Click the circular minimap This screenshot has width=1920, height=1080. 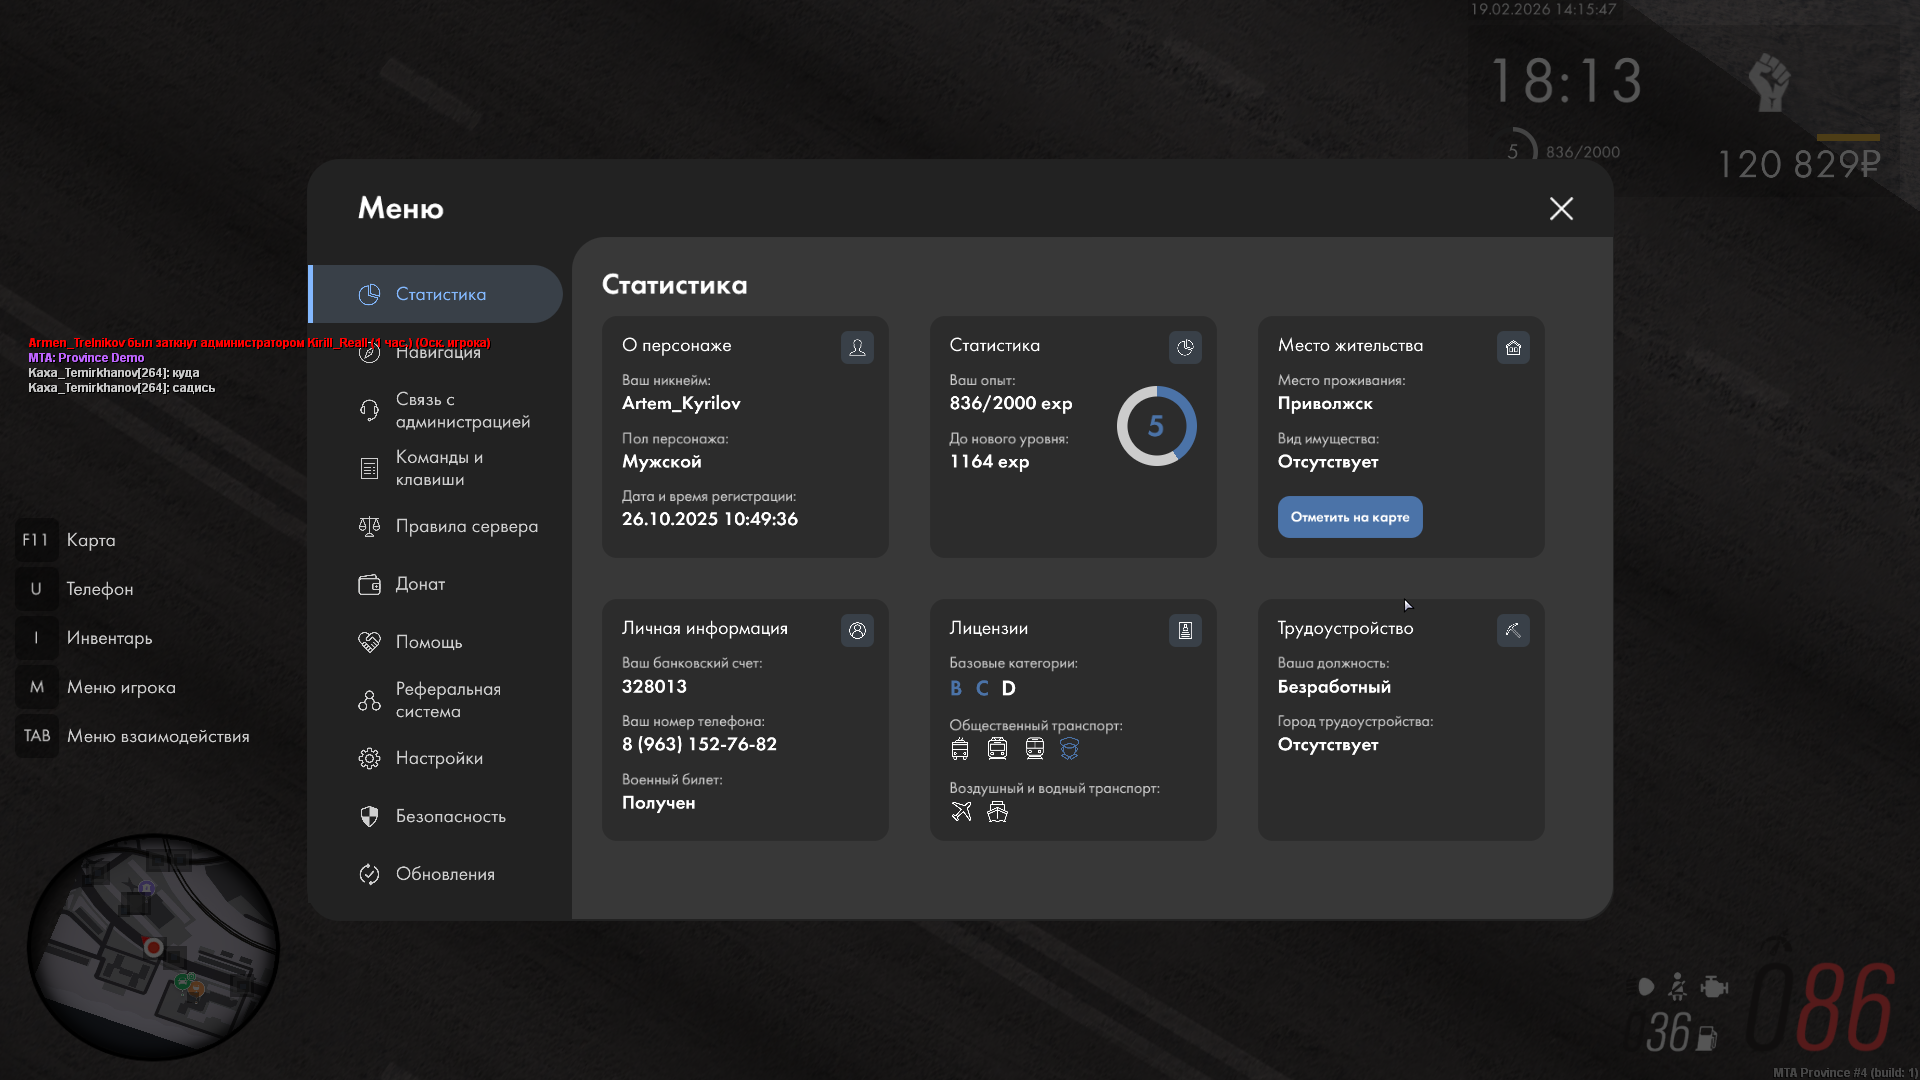(153, 947)
